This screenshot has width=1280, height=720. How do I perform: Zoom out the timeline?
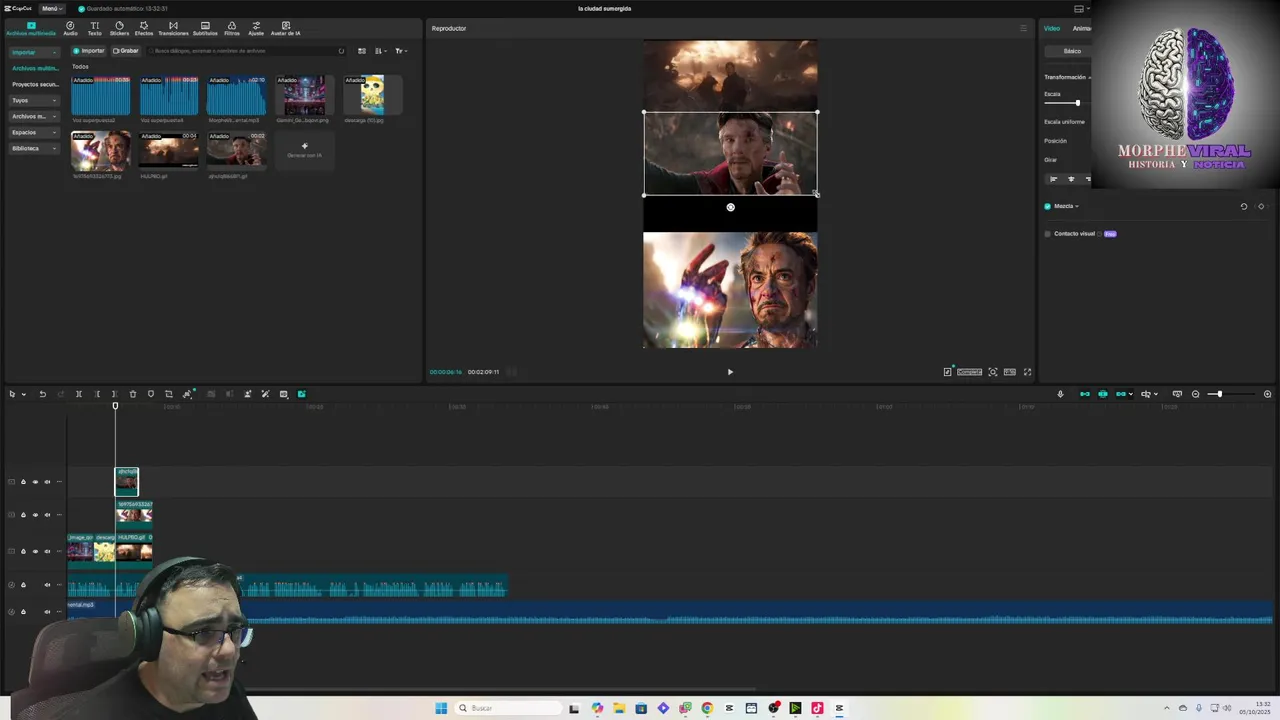pos(1195,394)
